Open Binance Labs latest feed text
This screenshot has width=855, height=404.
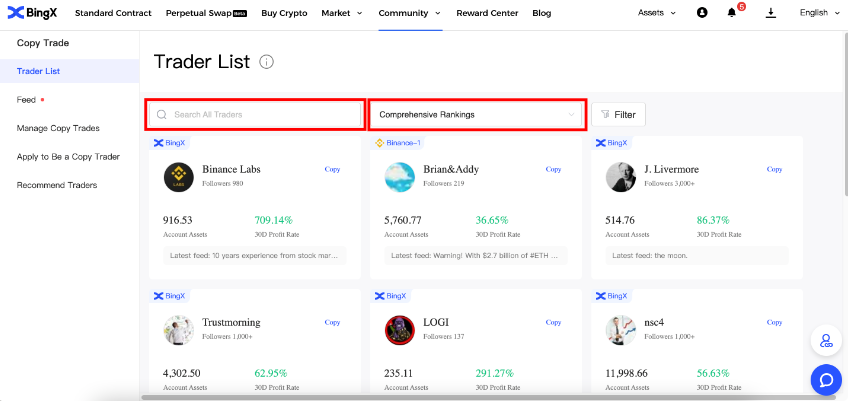point(255,255)
